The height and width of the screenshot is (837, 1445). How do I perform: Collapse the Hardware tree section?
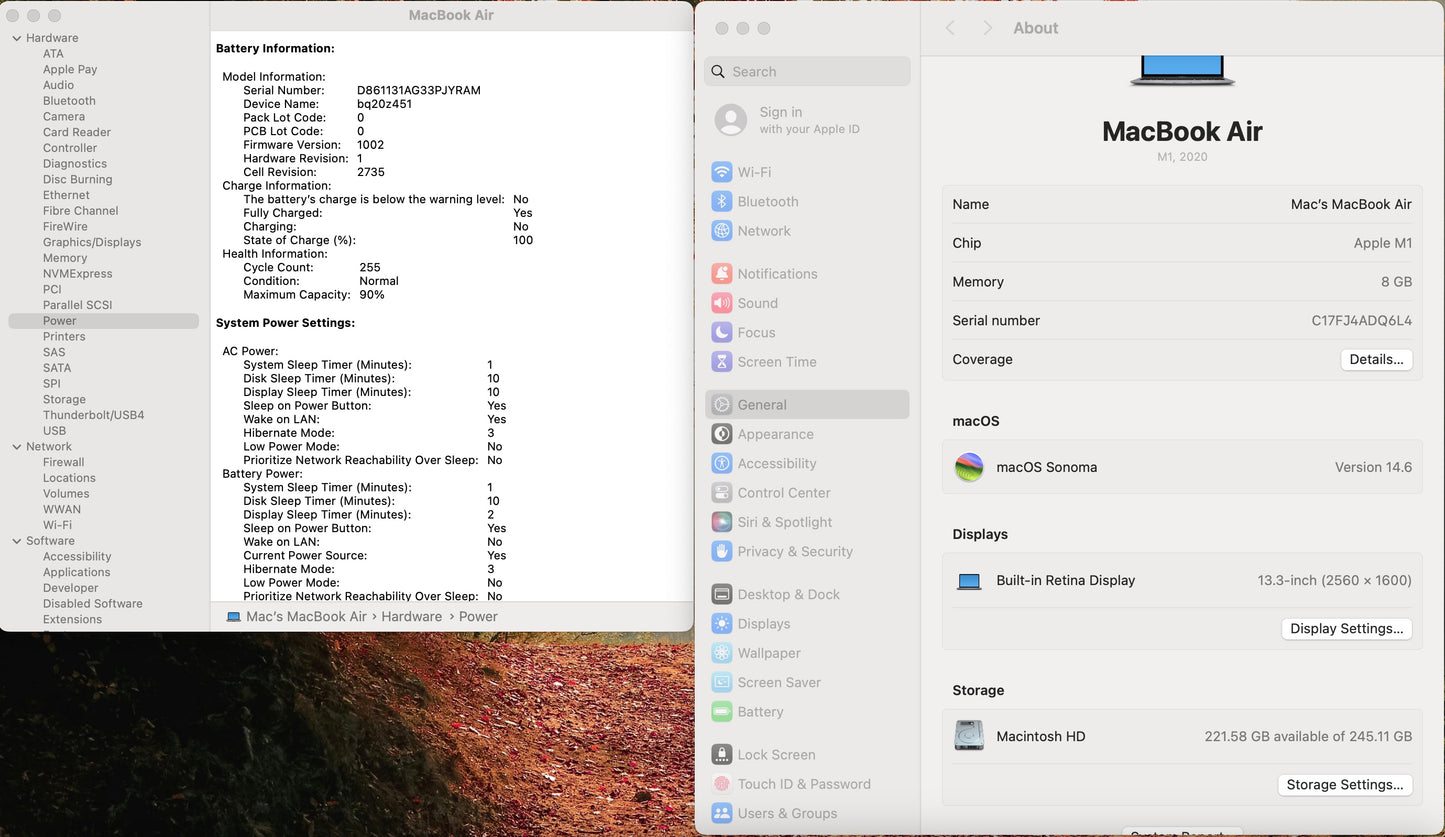click(16, 38)
